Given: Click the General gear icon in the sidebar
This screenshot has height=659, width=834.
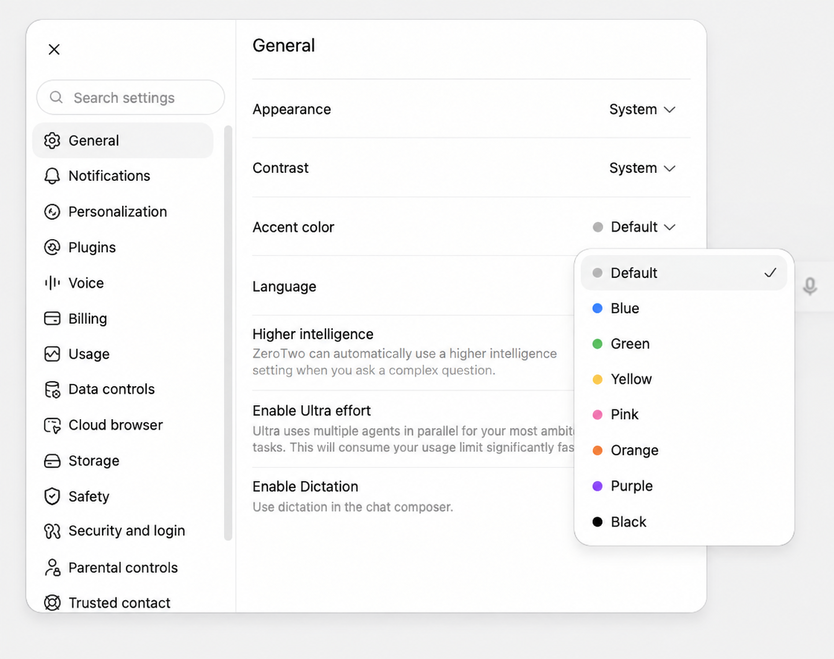Looking at the screenshot, I should pyautogui.click(x=52, y=140).
